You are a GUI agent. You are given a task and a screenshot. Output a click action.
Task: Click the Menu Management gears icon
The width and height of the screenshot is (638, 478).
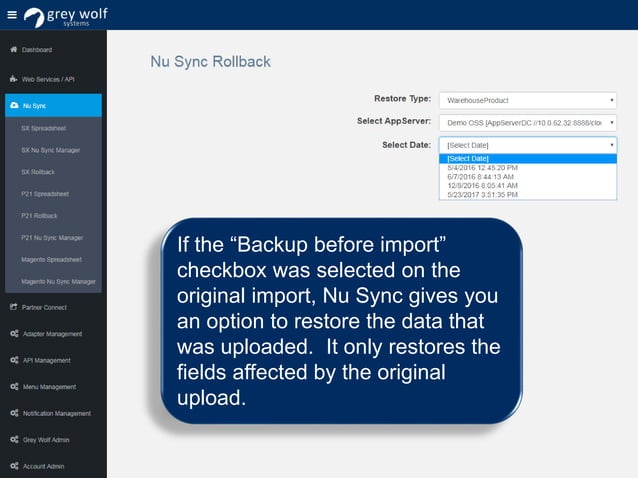point(14,386)
